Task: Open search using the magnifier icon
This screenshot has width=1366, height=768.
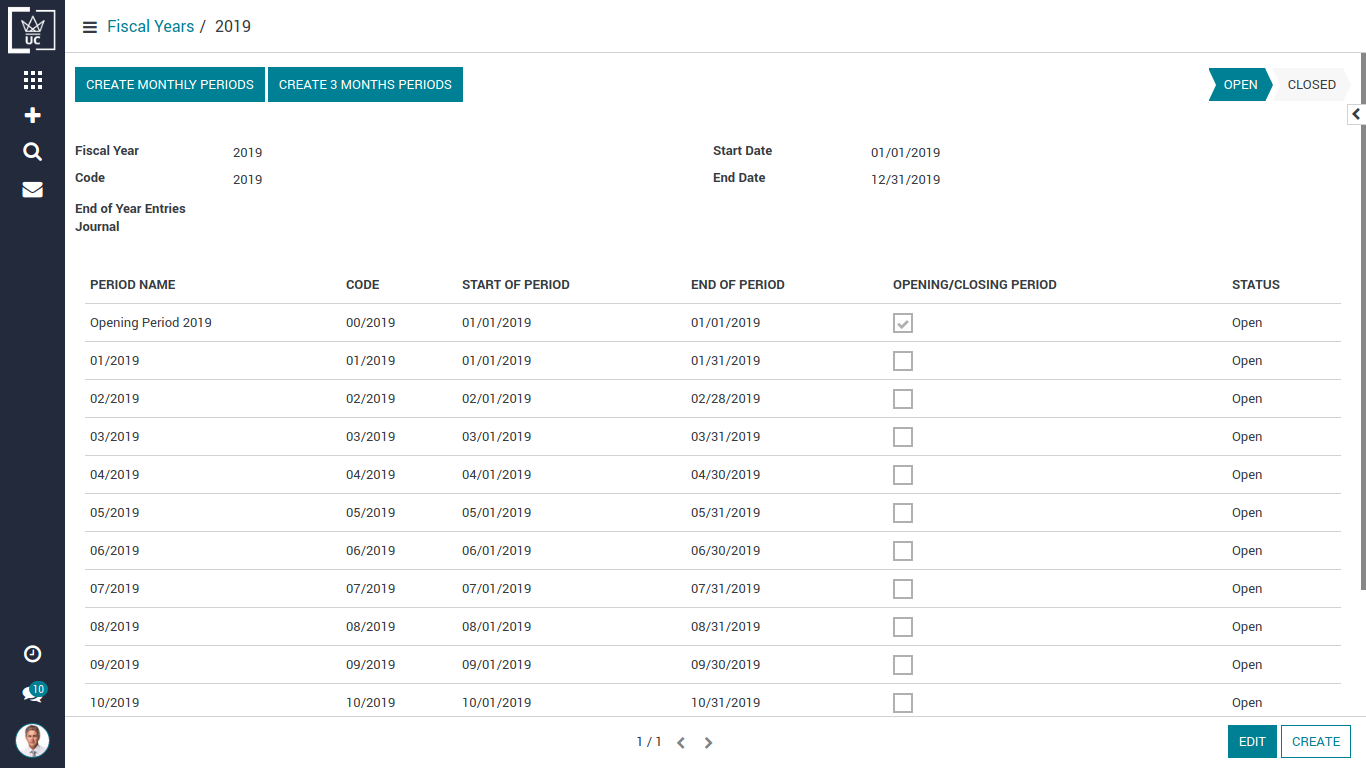Action: click(x=32, y=152)
